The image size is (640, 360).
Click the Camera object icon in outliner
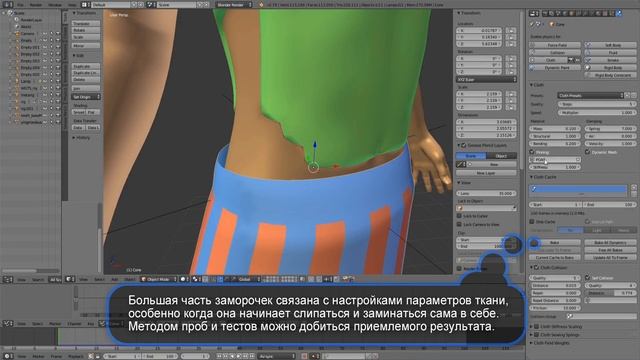(x=18, y=33)
